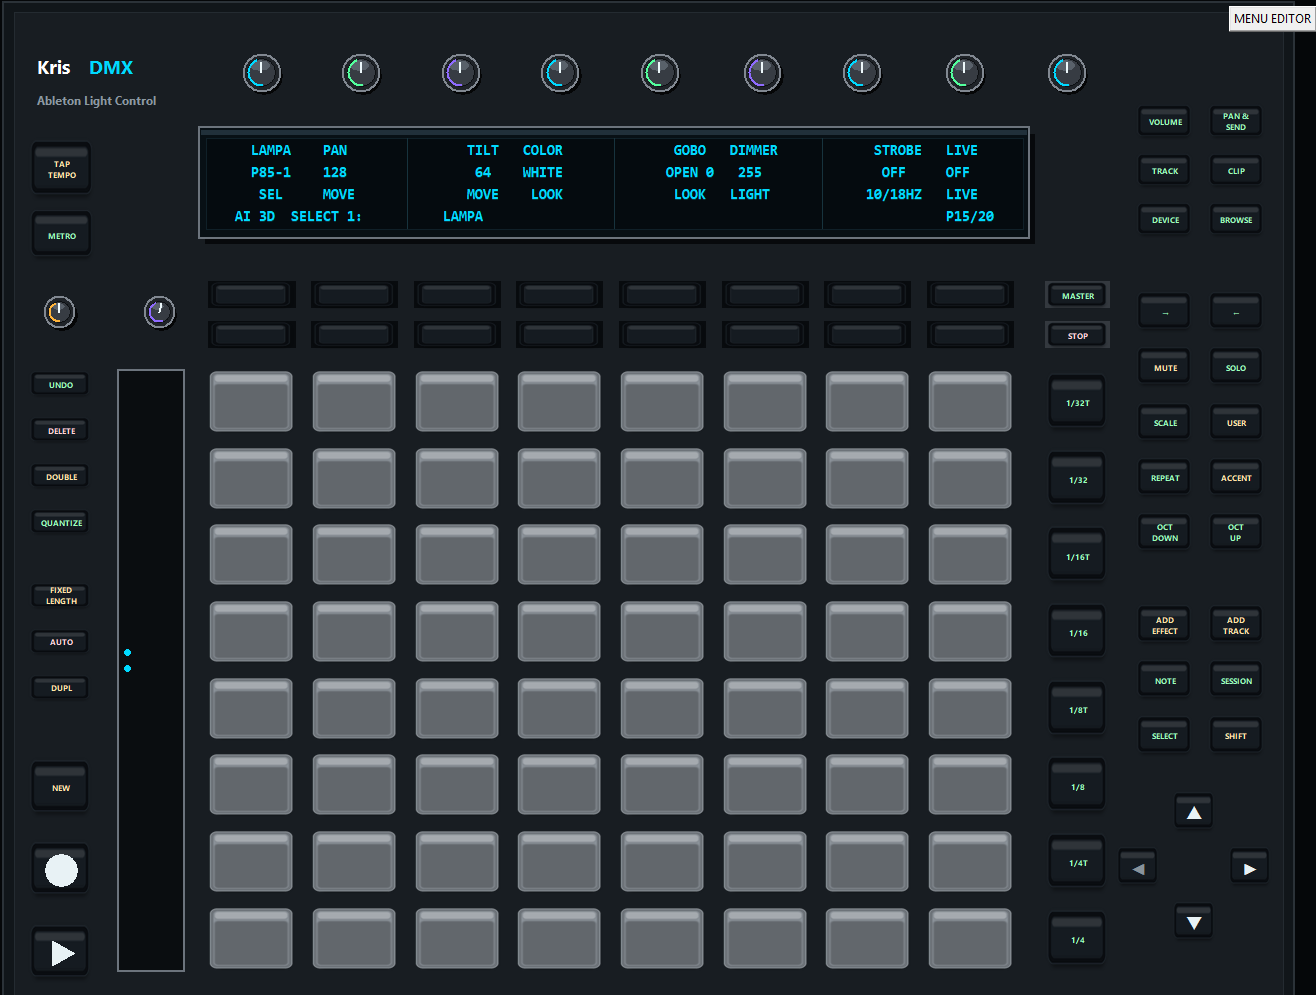Select the 1/16 repeat rate button

1078,633
